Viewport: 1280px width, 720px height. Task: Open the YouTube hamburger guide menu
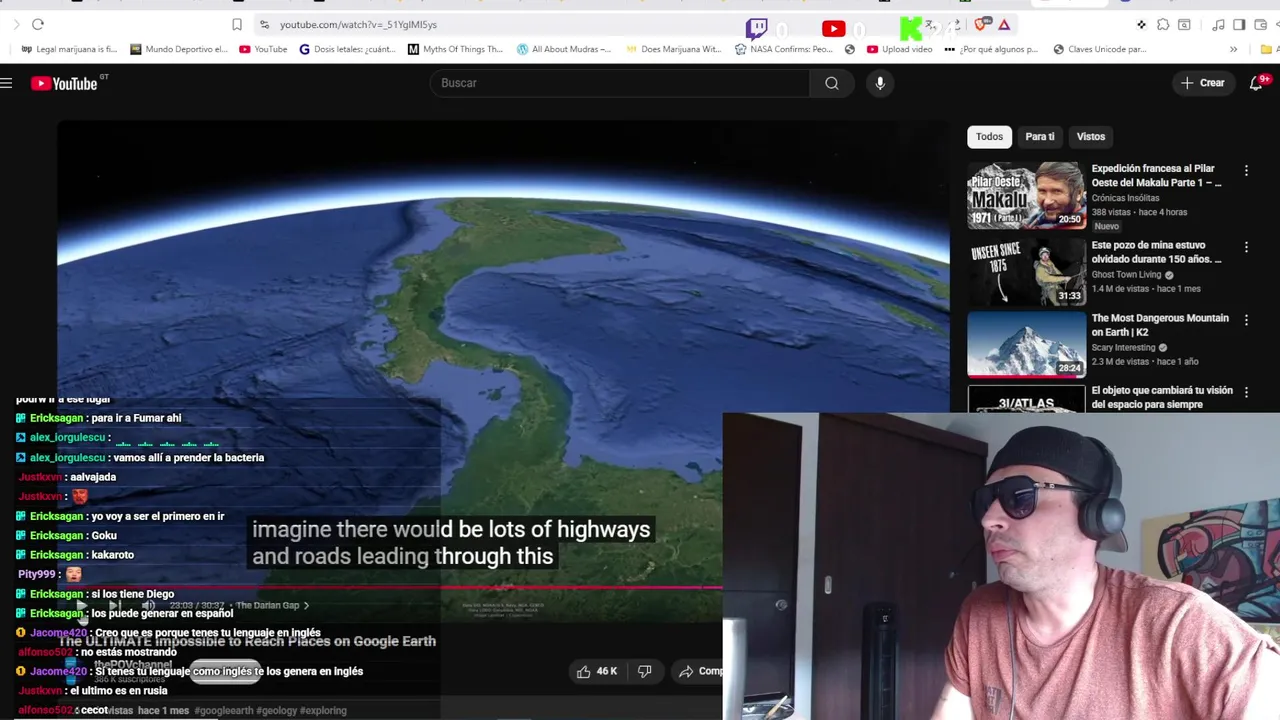coord(6,83)
